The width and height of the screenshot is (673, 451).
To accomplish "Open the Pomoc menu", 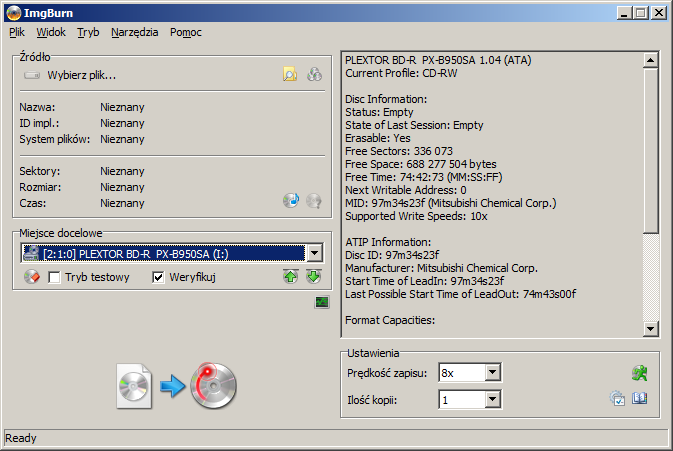I will pos(185,32).
